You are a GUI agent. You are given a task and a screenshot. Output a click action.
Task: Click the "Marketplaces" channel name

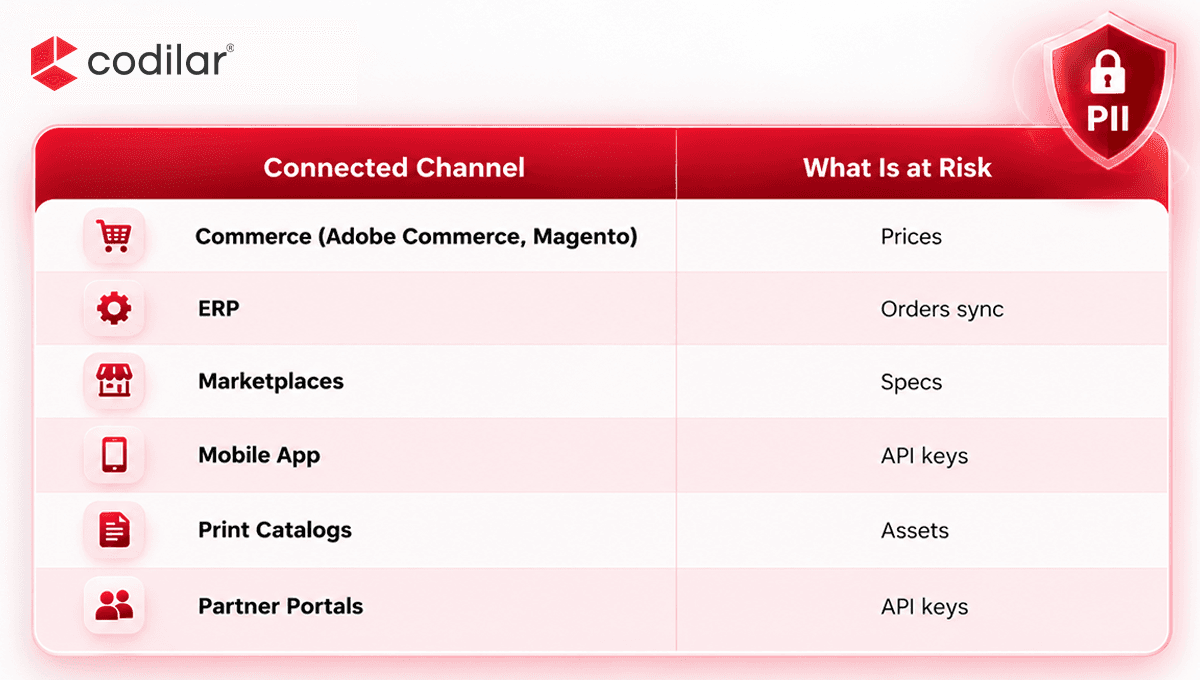[x=271, y=381]
